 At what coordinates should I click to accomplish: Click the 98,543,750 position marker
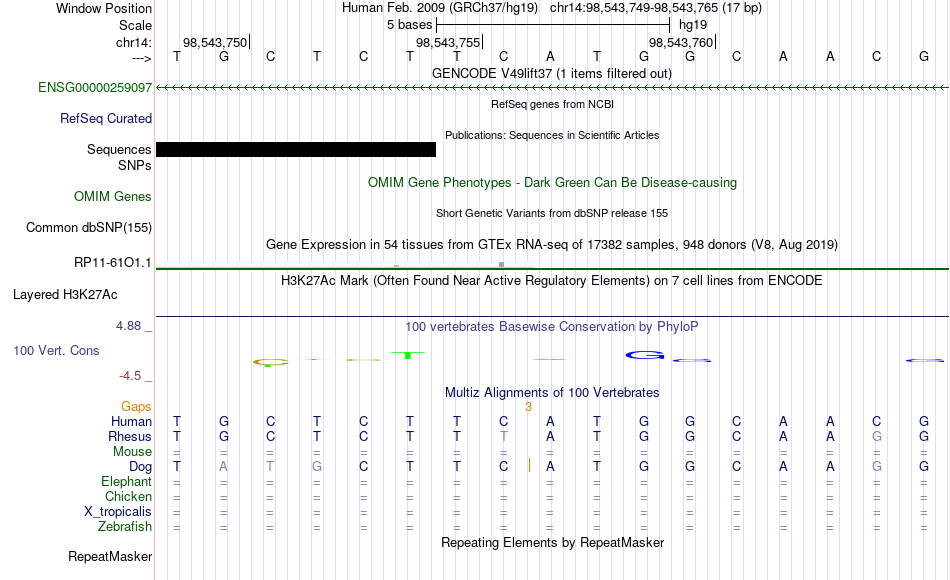[215, 42]
